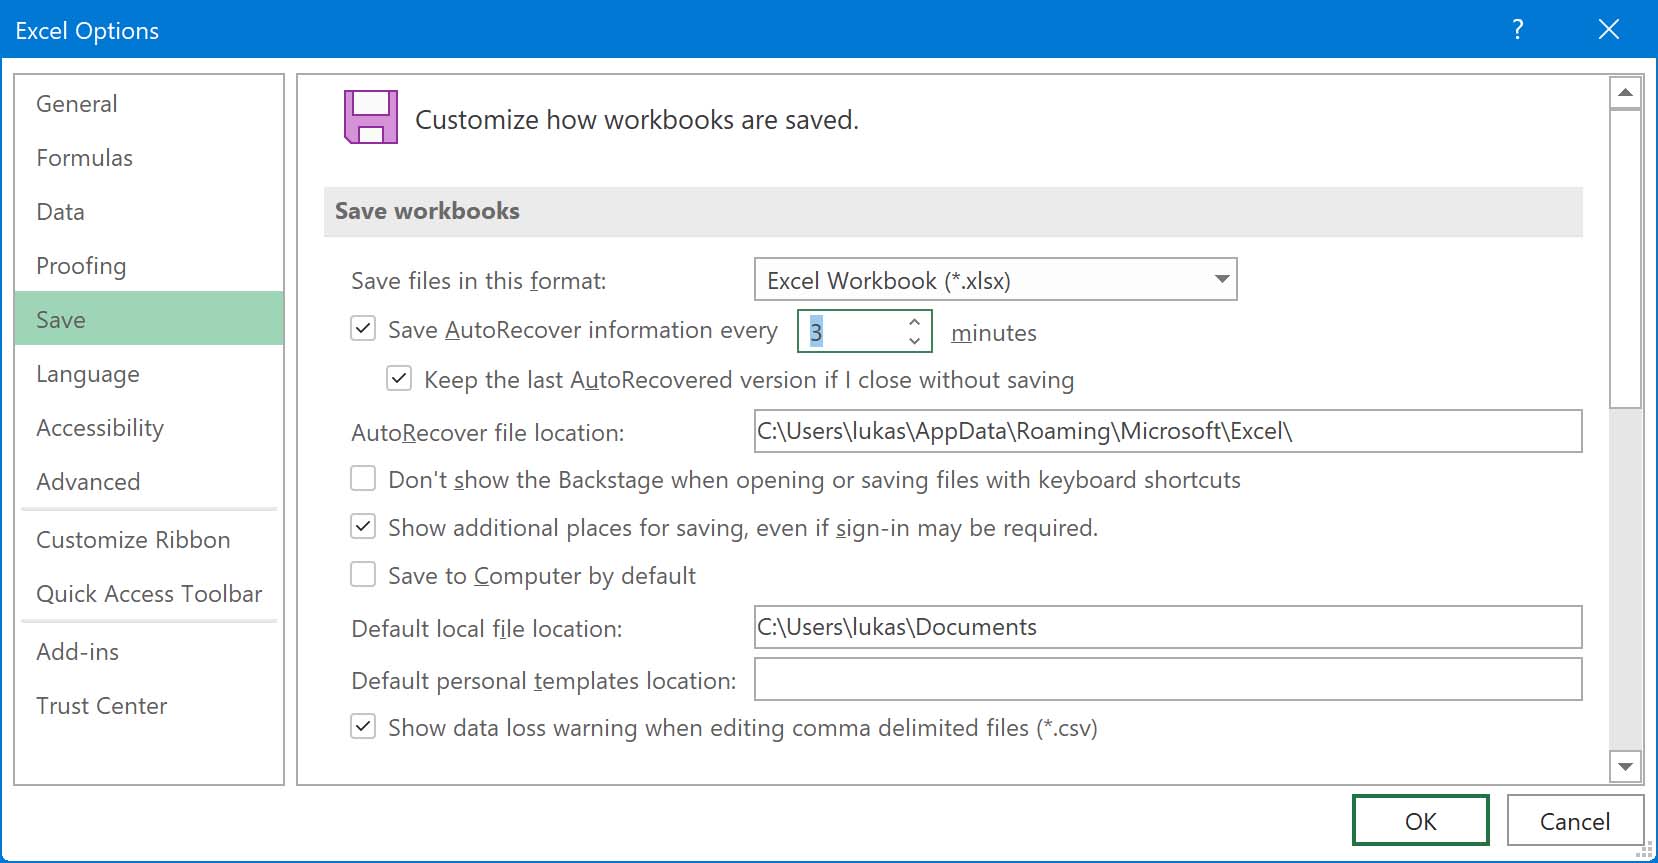Toggle Save AutoRecover information checkbox
Image resolution: width=1658 pixels, height=863 pixels.
click(x=363, y=328)
